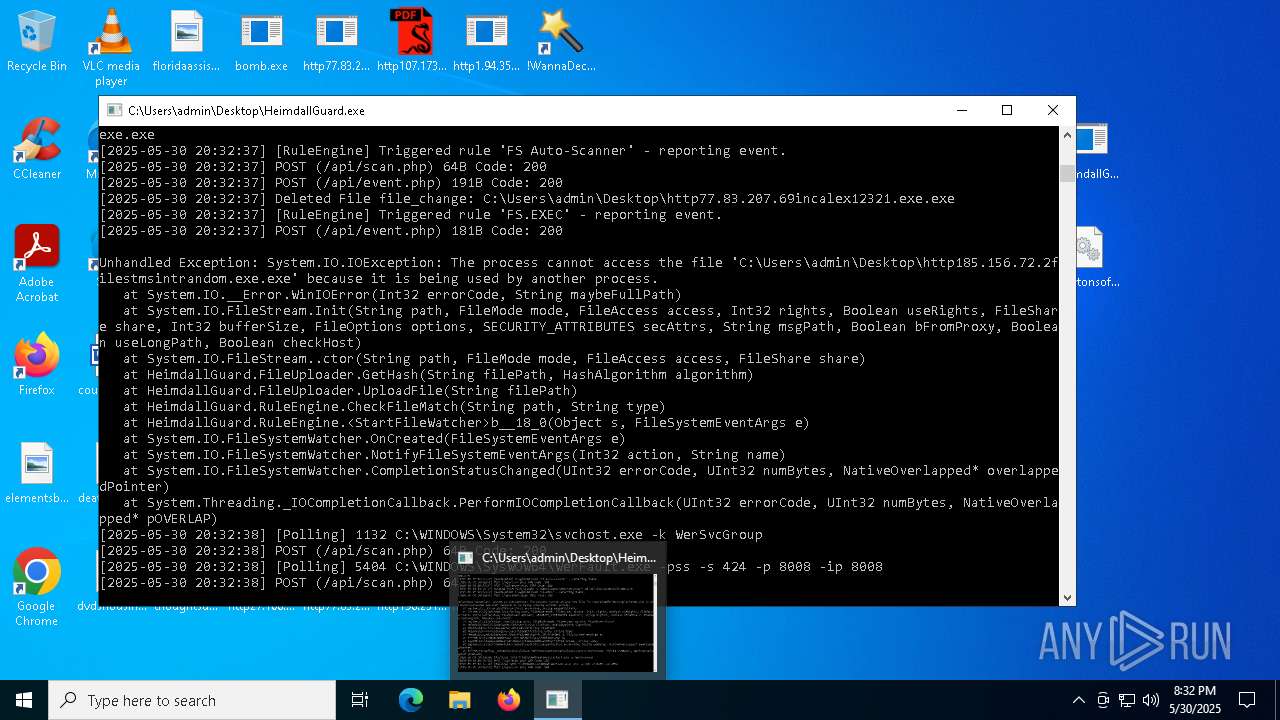The height and width of the screenshot is (720, 1280).
Task: Maximize the HeimdallGuard console window
Action: point(1007,110)
